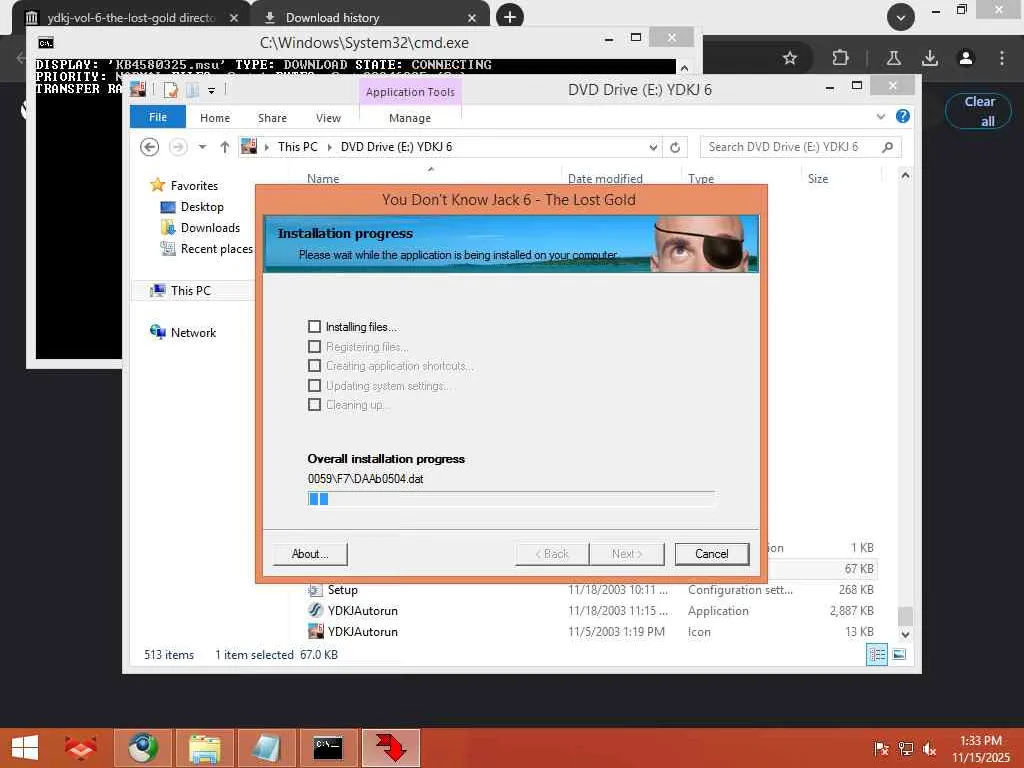Open Customize Quick Access Toolbar dropdown
The image size is (1024, 768).
tap(212, 91)
